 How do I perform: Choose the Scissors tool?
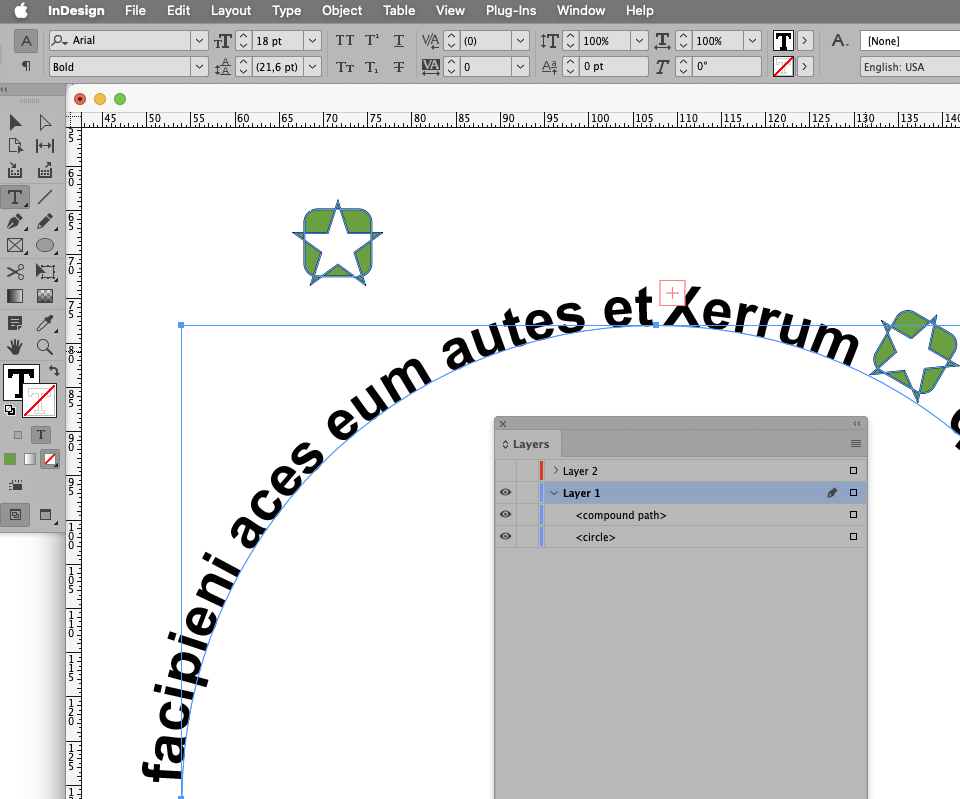click(14, 271)
